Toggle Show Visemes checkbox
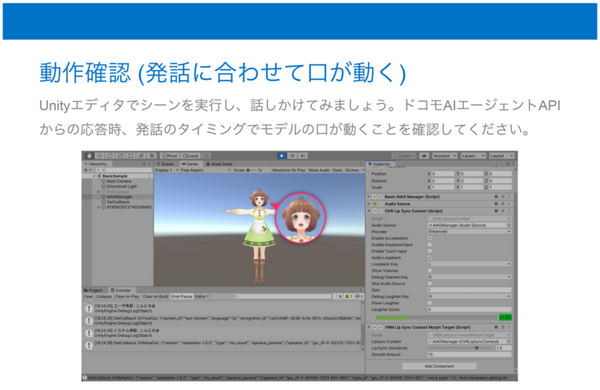Viewport: 600px width, 390px height. (x=430, y=271)
